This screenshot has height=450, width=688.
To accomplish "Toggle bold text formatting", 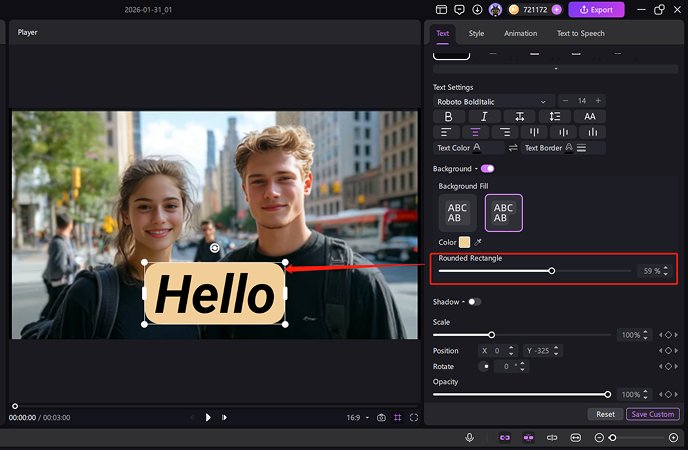I will pos(448,116).
